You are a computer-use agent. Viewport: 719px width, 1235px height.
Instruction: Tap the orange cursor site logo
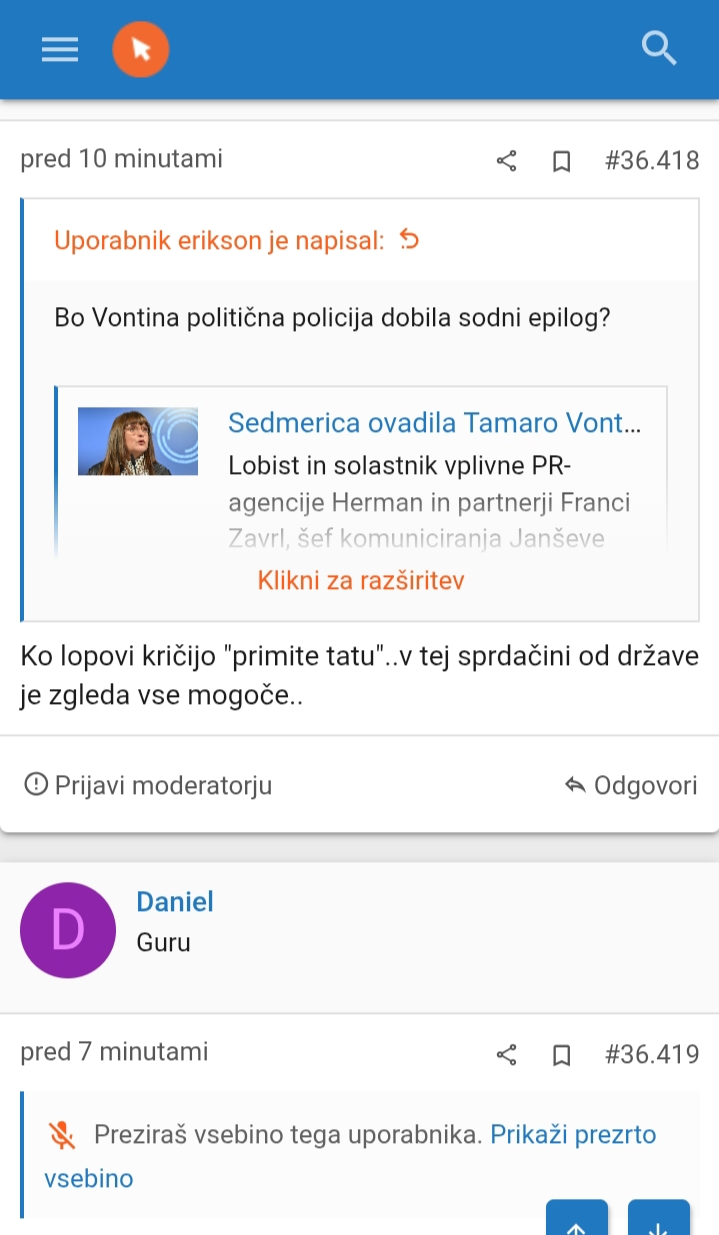tap(141, 49)
